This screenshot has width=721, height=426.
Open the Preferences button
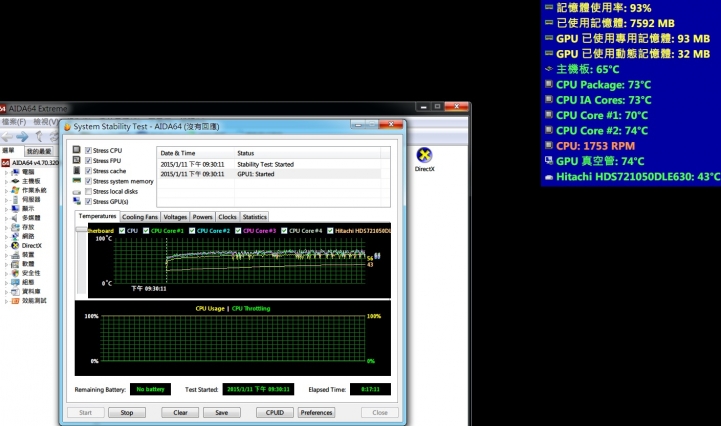(x=316, y=413)
